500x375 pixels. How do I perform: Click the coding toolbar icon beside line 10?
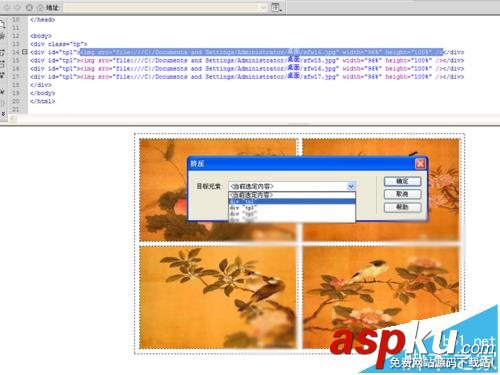tap(3, 24)
